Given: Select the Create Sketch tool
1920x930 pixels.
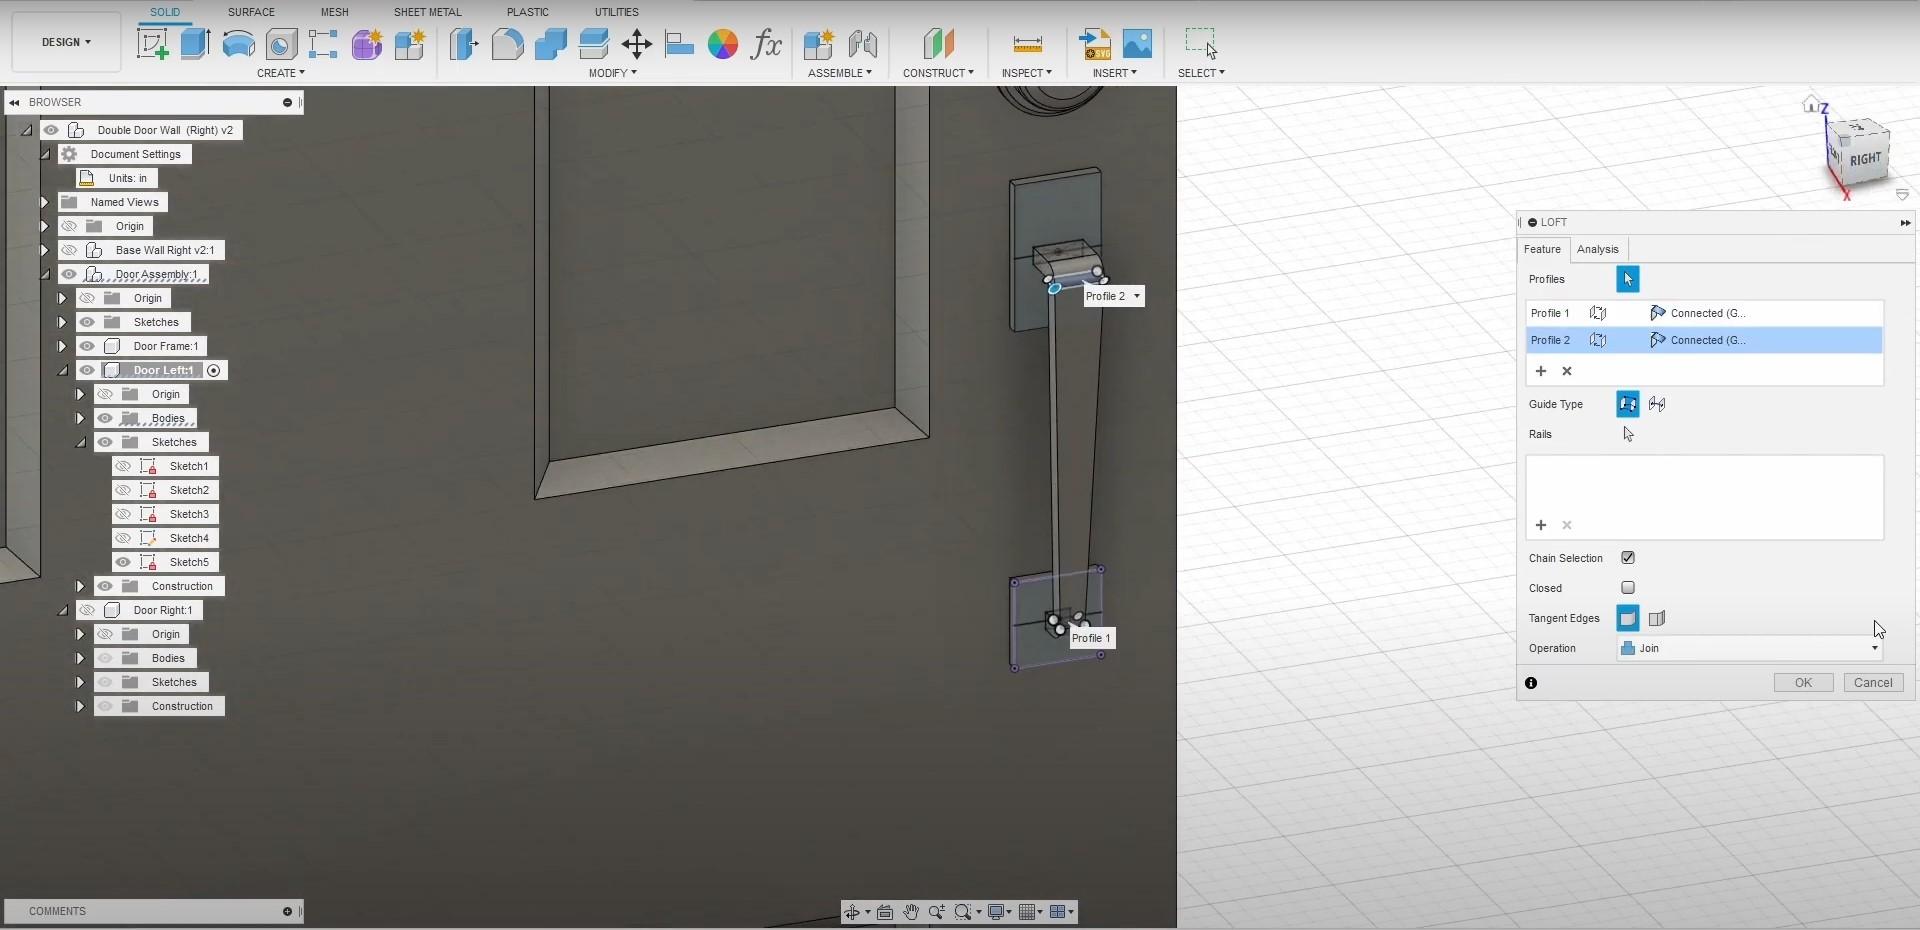Looking at the screenshot, I should (x=152, y=44).
